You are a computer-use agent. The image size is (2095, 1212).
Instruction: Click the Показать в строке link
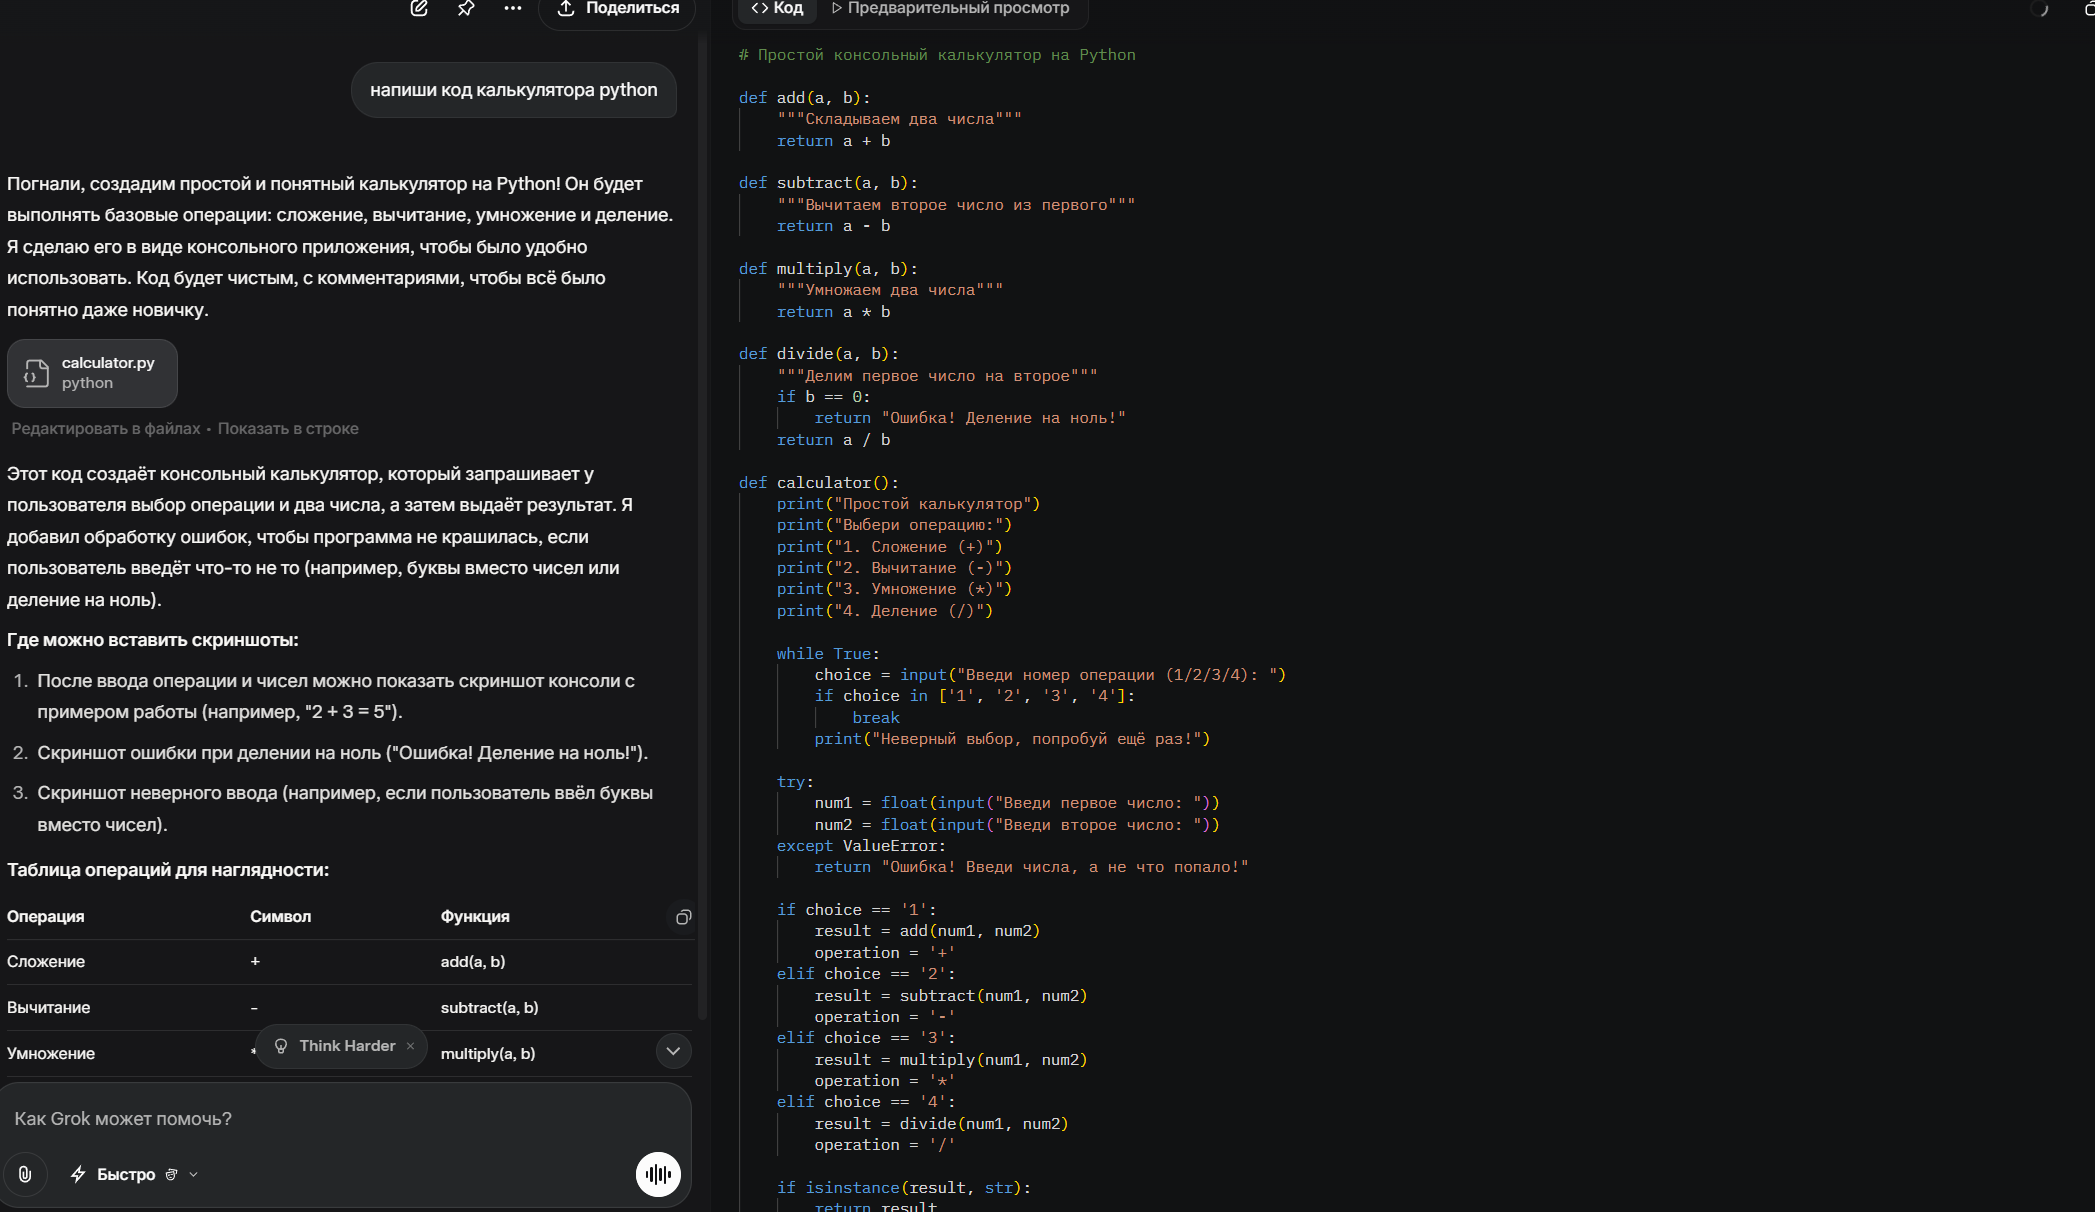coord(288,428)
